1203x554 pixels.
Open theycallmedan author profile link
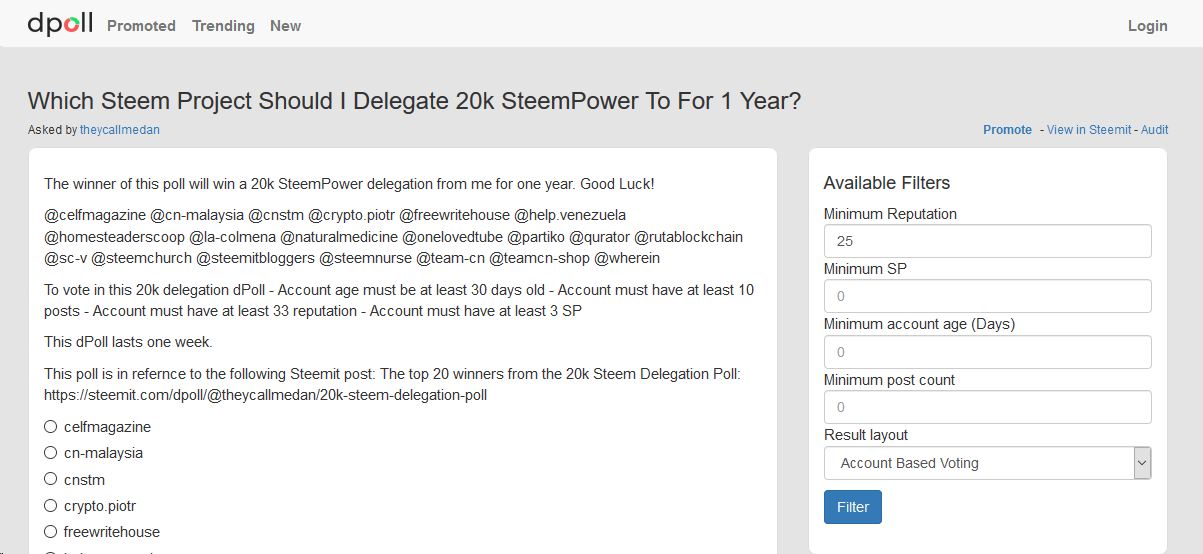pos(120,130)
